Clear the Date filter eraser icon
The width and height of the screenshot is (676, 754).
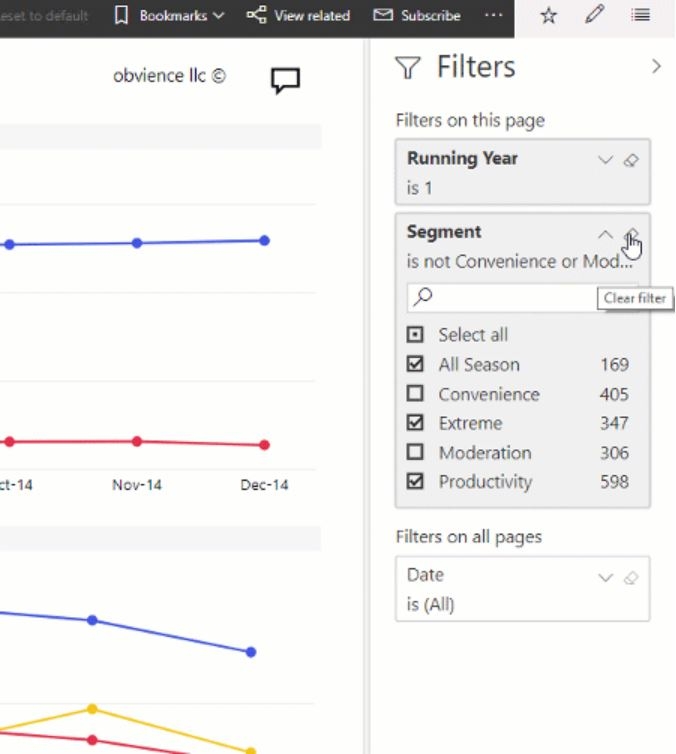[631, 578]
